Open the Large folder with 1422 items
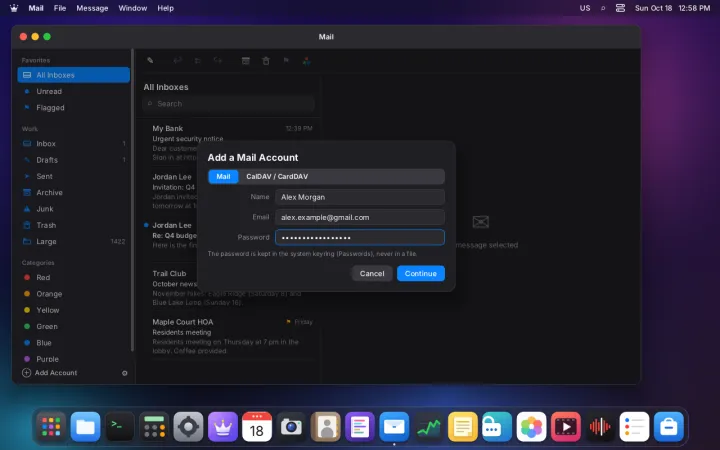The height and width of the screenshot is (450, 720). click(73, 242)
